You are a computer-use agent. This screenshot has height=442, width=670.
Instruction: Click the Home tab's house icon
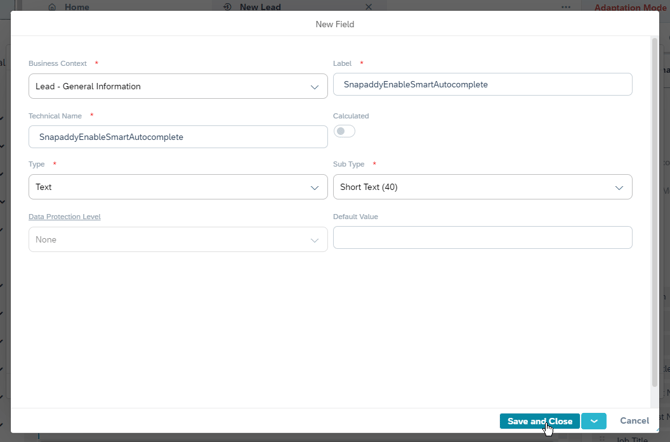[53, 6]
